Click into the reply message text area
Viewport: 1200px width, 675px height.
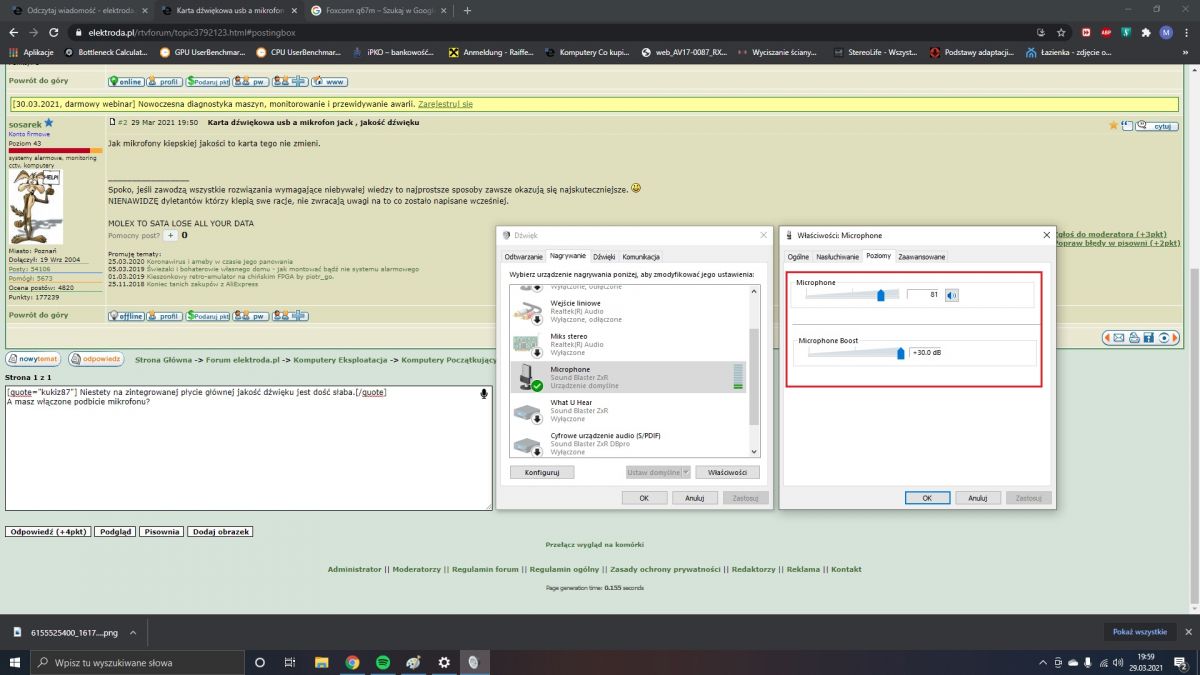[248, 448]
